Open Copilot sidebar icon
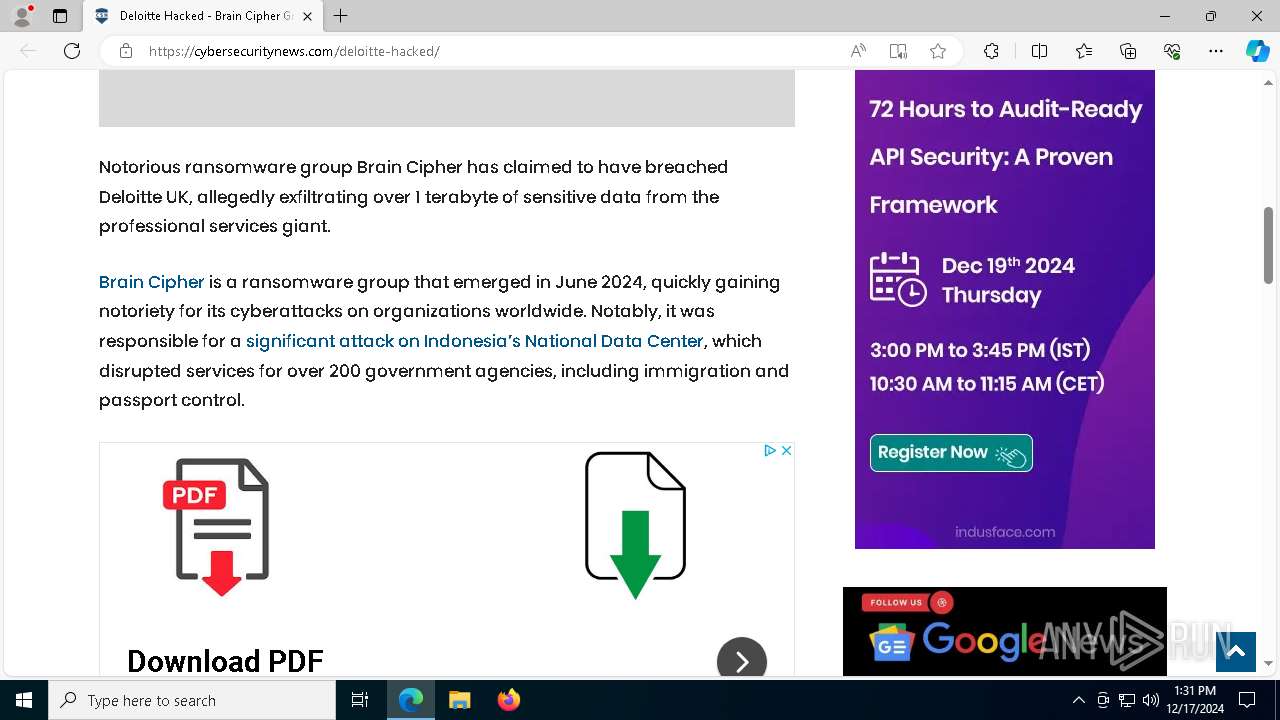Viewport: 1280px width, 720px height. point(1257,51)
